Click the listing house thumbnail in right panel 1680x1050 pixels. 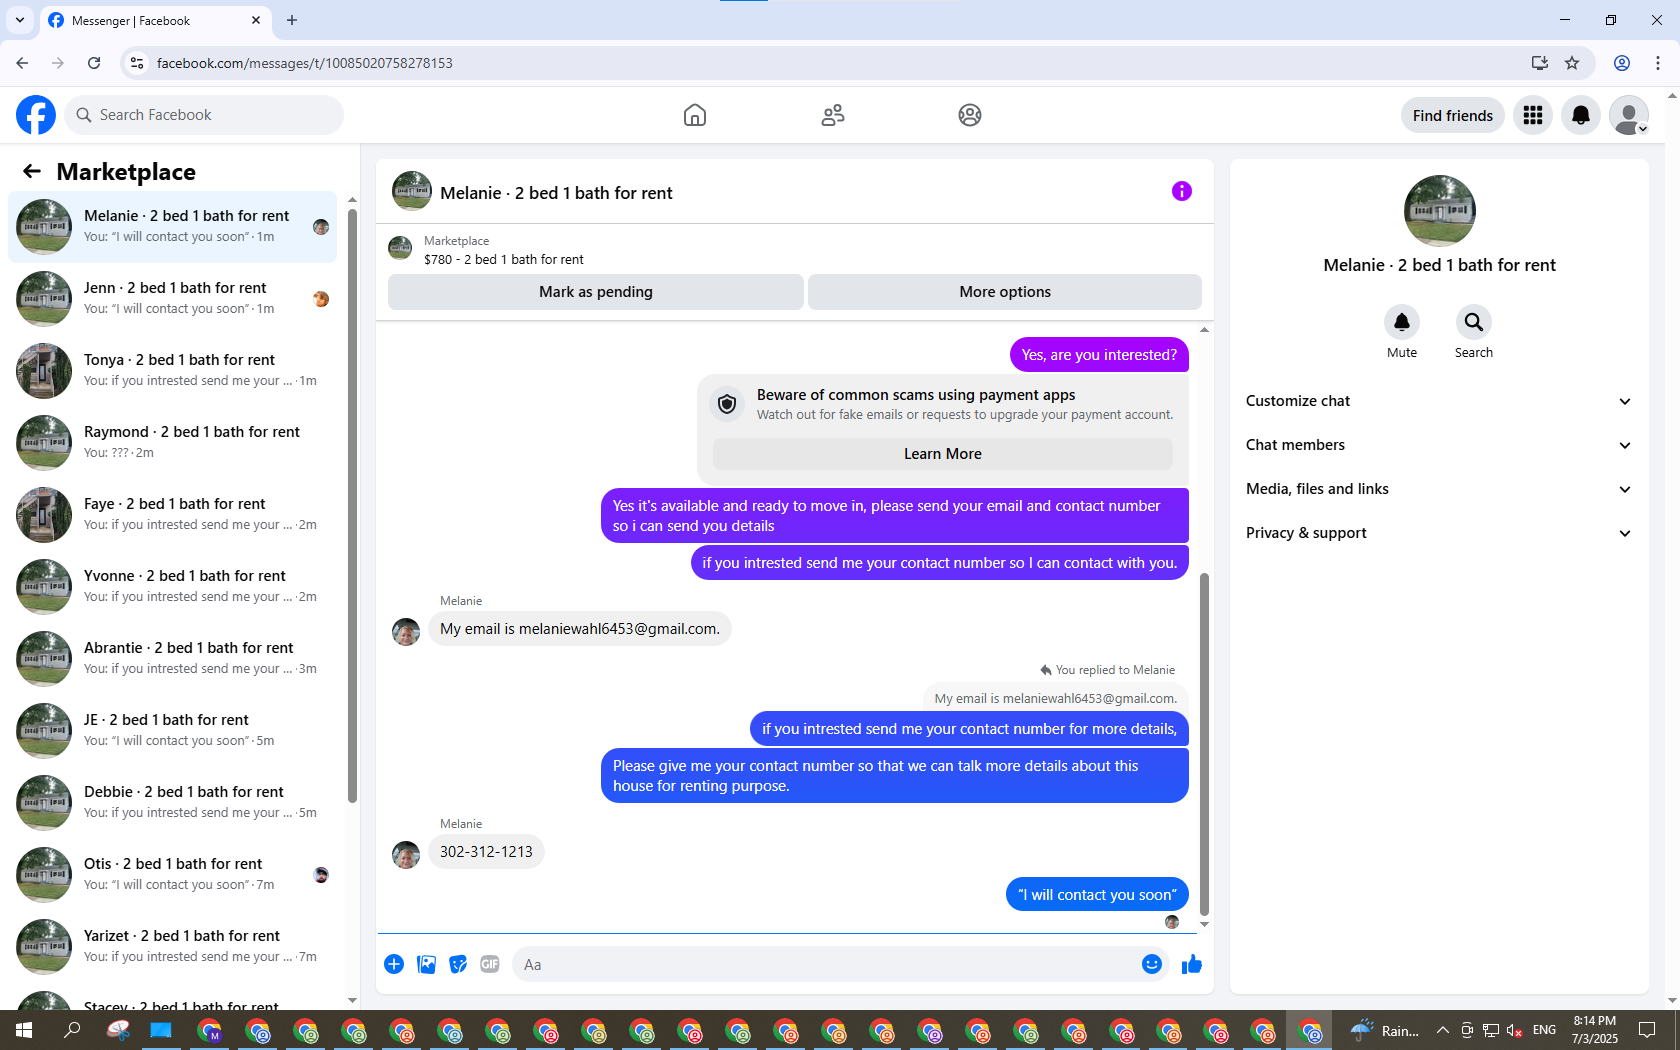1439,211
